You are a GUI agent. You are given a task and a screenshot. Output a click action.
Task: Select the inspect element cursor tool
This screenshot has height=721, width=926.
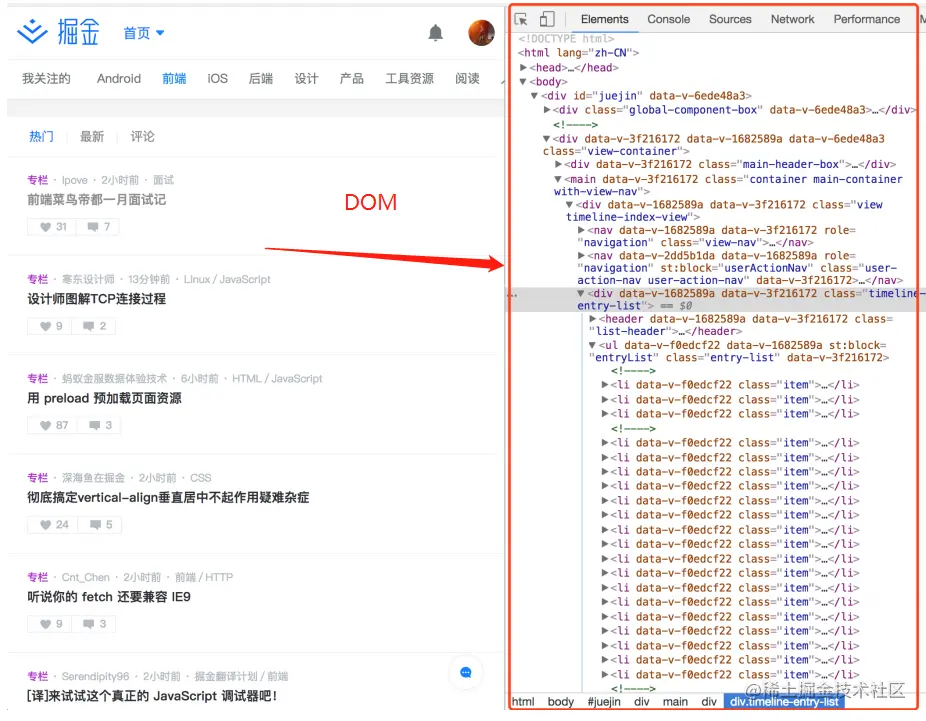pyautogui.click(x=521, y=19)
